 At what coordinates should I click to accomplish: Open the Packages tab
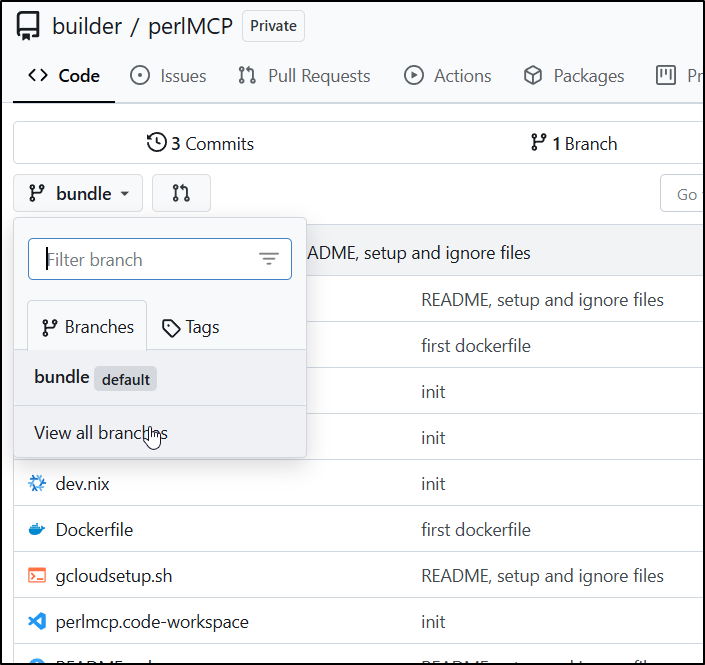tap(574, 76)
